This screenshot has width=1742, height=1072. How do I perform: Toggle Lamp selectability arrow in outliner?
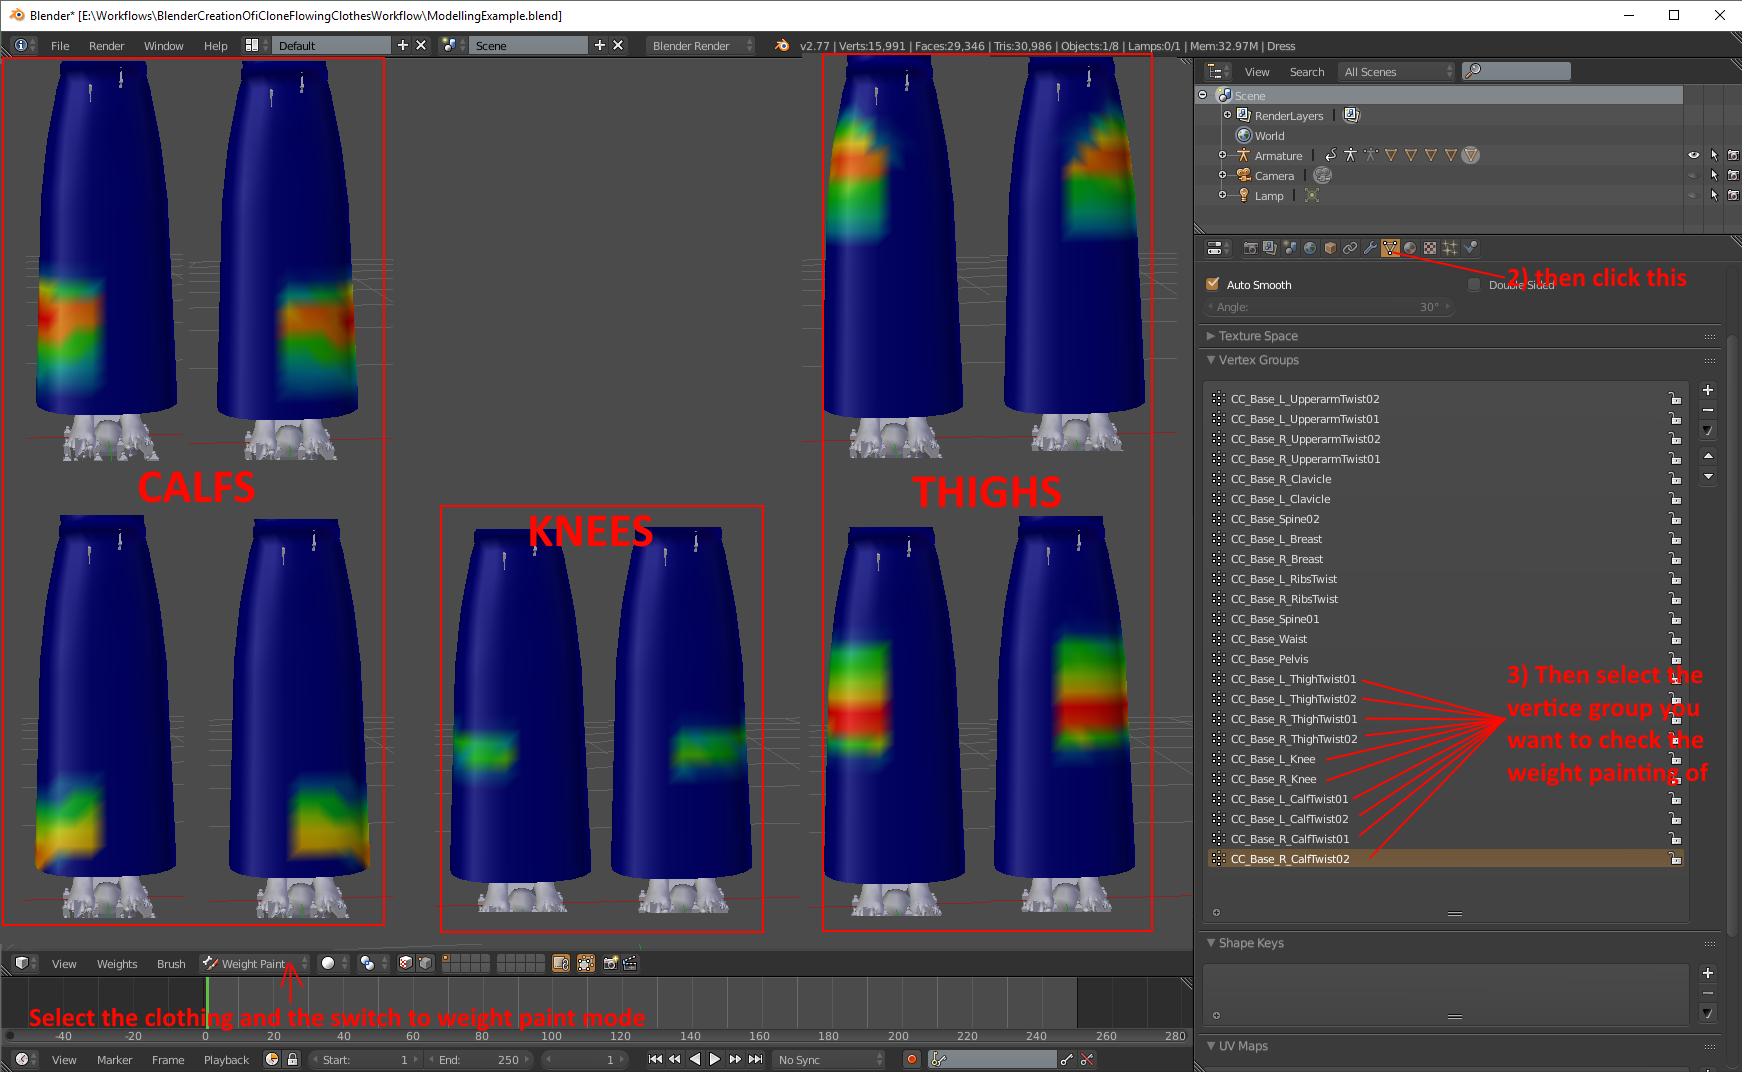[1714, 195]
